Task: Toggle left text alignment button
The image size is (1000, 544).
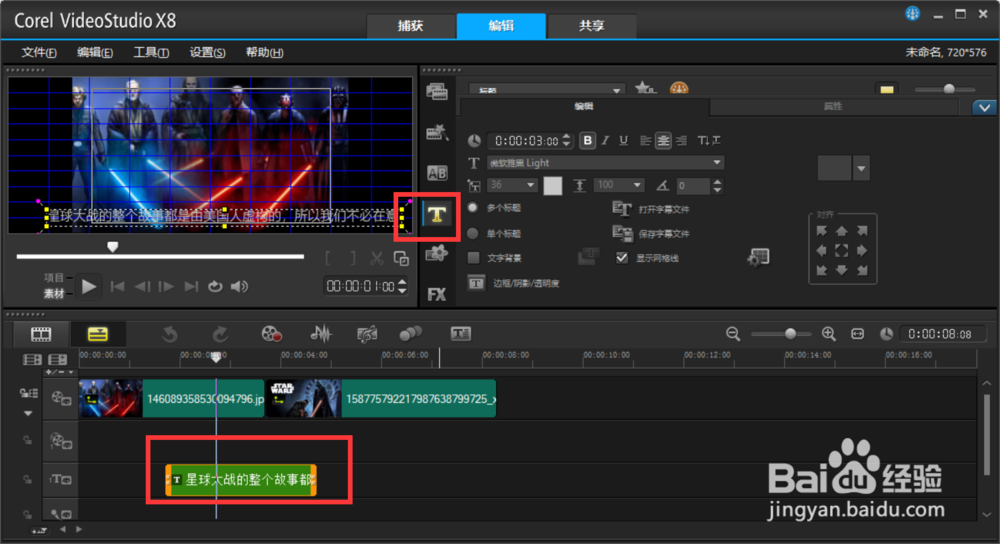Action: coord(645,140)
